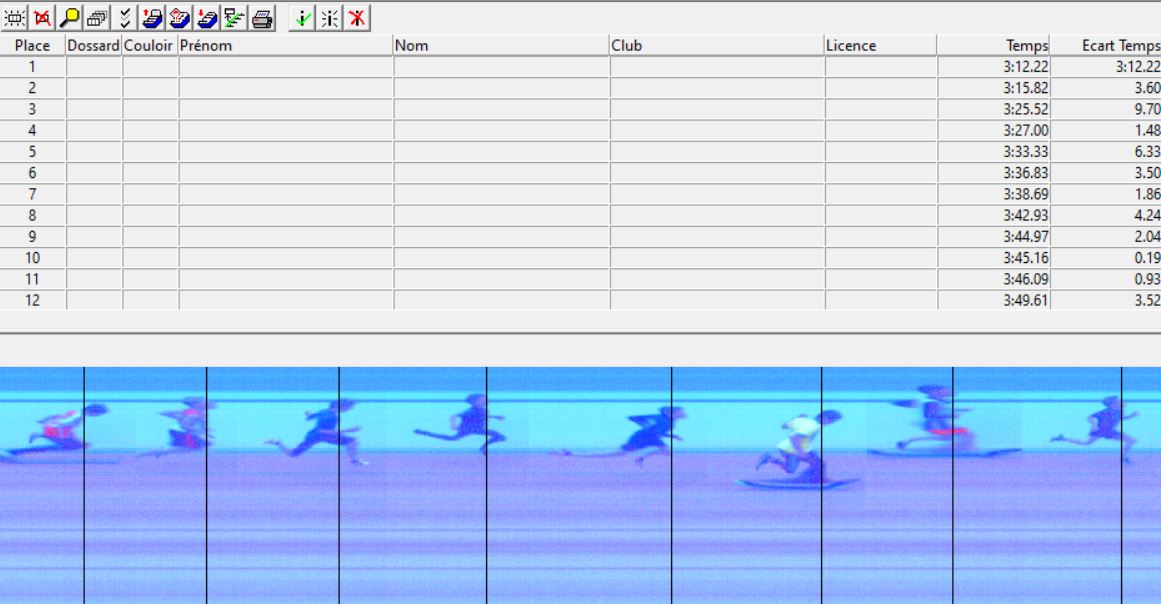The width and height of the screenshot is (1161, 604).
Task: Open the yellow magnifying glass search tool
Action: (x=70, y=18)
